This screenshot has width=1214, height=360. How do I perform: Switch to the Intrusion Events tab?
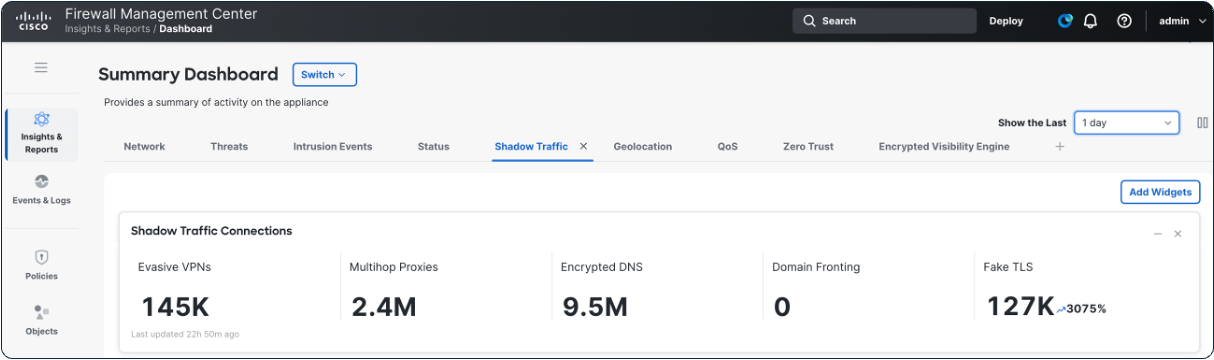(332, 146)
